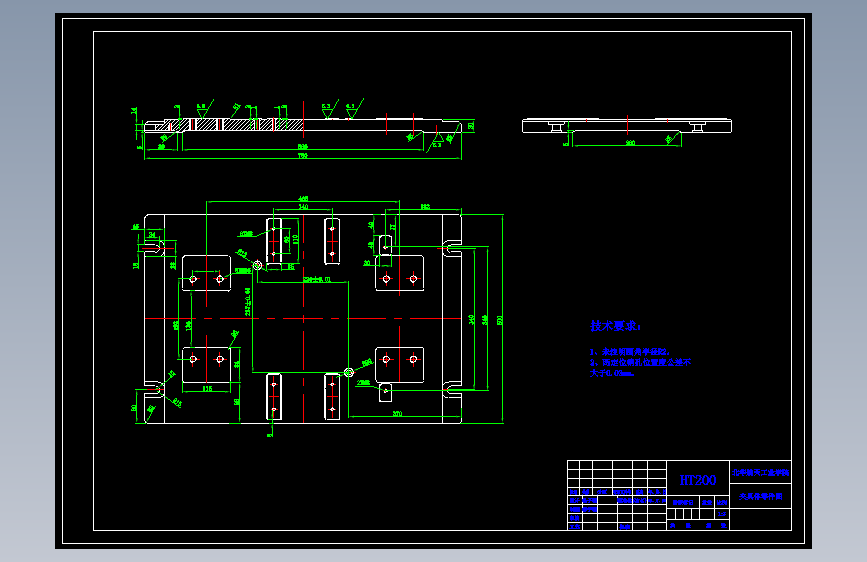867x562 pixels.
Task: Select the 140 dimension above the top slots
Action: (303, 206)
